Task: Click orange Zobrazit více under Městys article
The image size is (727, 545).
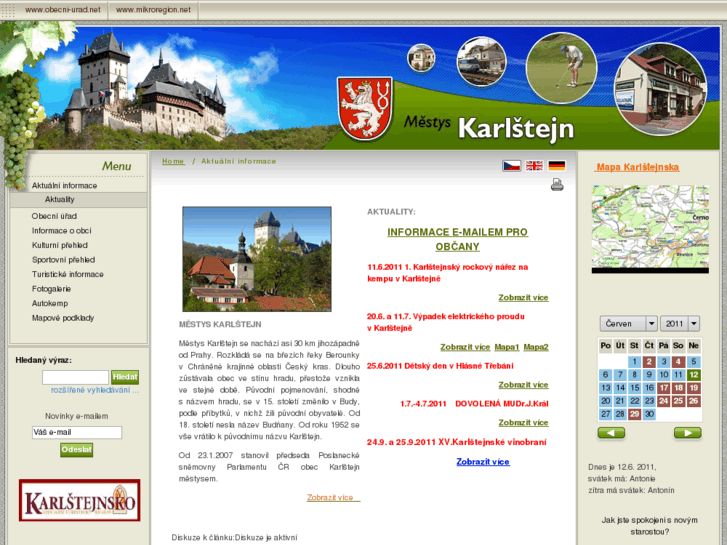Action: tap(333, 497)
